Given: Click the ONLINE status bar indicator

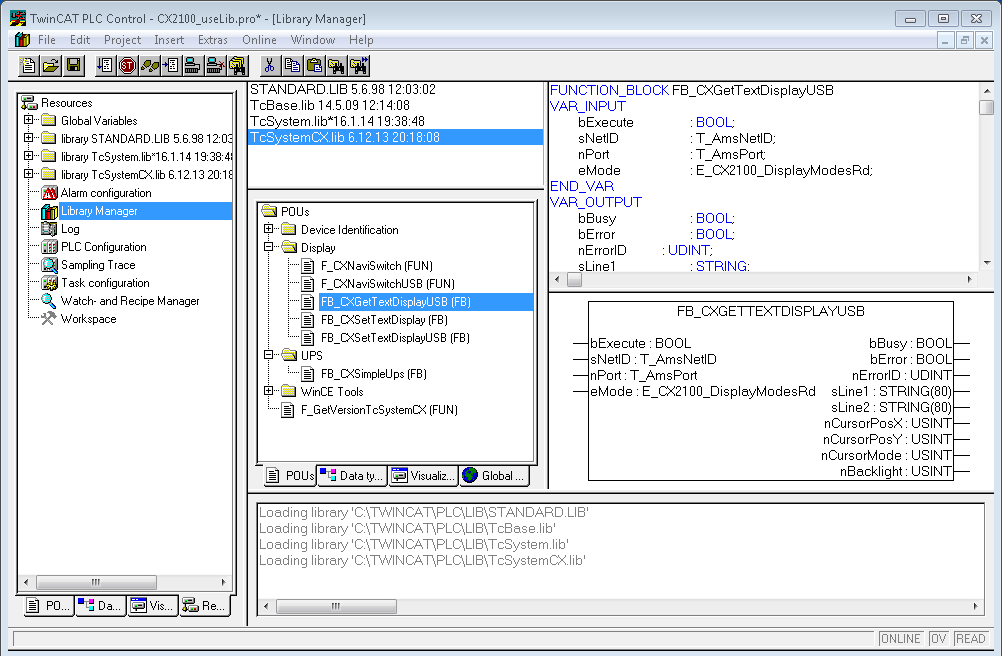Looking at the screenshot, I should [900, 638].
